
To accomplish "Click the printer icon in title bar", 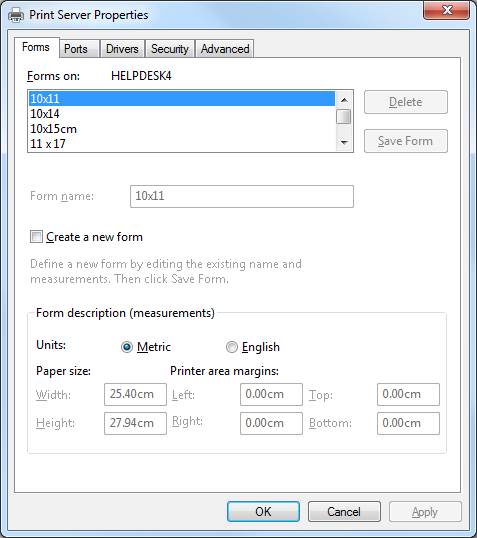I will pyautogui.click(x=16, y=15).
